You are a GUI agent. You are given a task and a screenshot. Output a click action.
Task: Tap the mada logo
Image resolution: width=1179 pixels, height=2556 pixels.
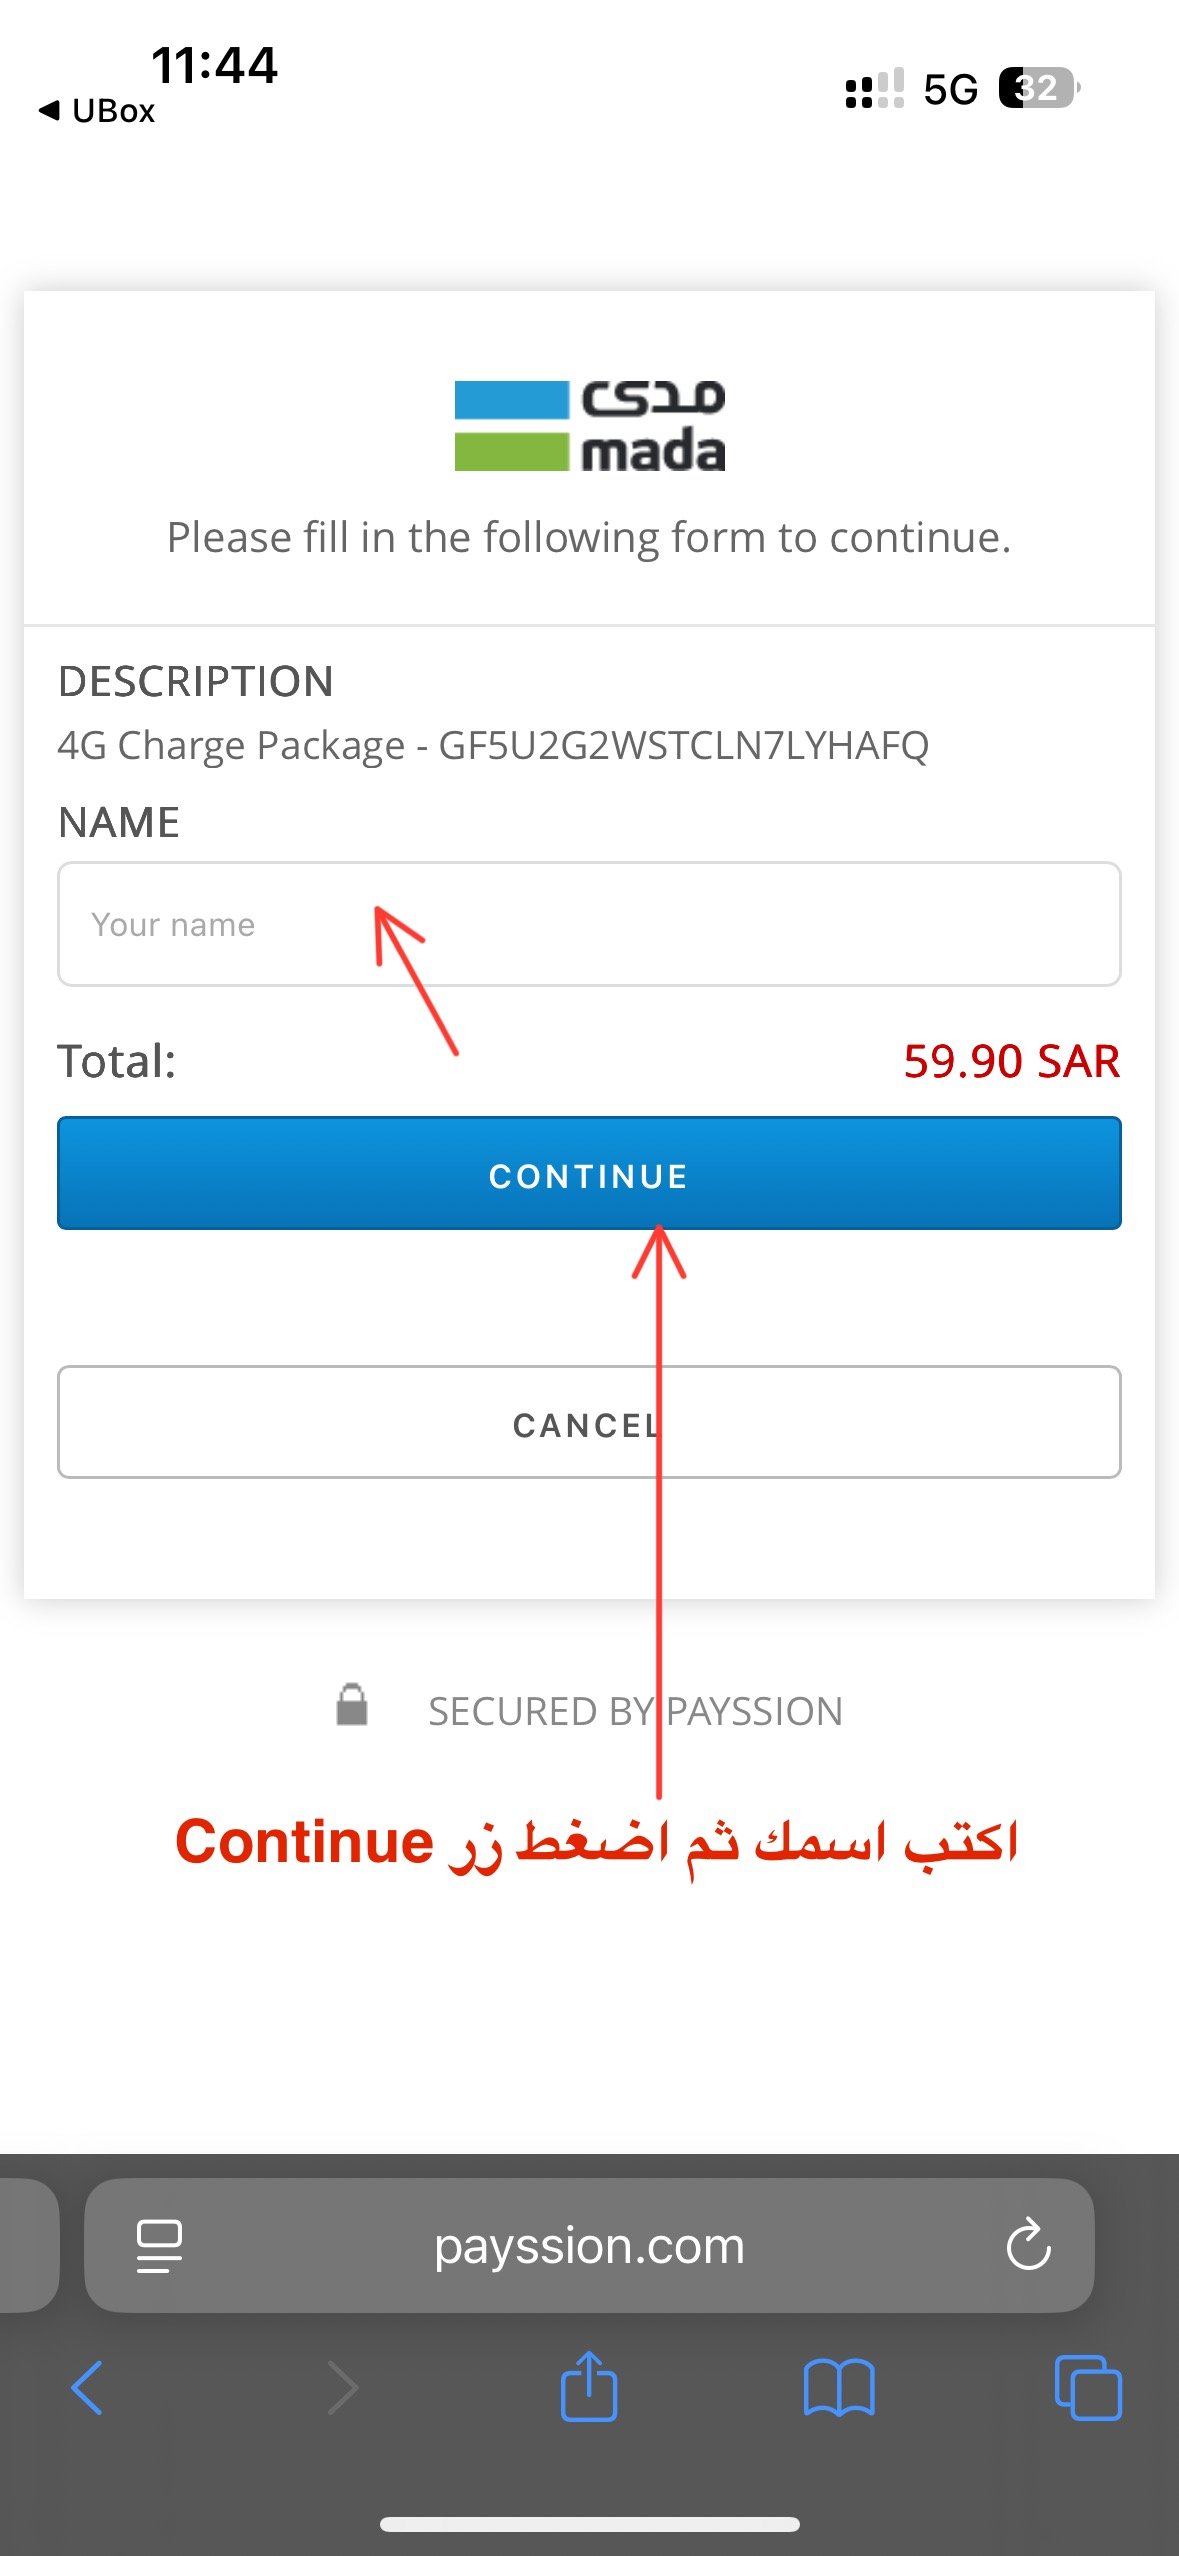(x=589, y=425)
